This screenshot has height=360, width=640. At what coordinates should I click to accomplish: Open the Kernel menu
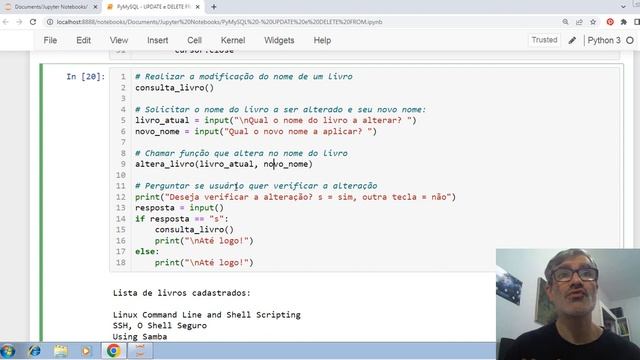[x=233, y=40]
